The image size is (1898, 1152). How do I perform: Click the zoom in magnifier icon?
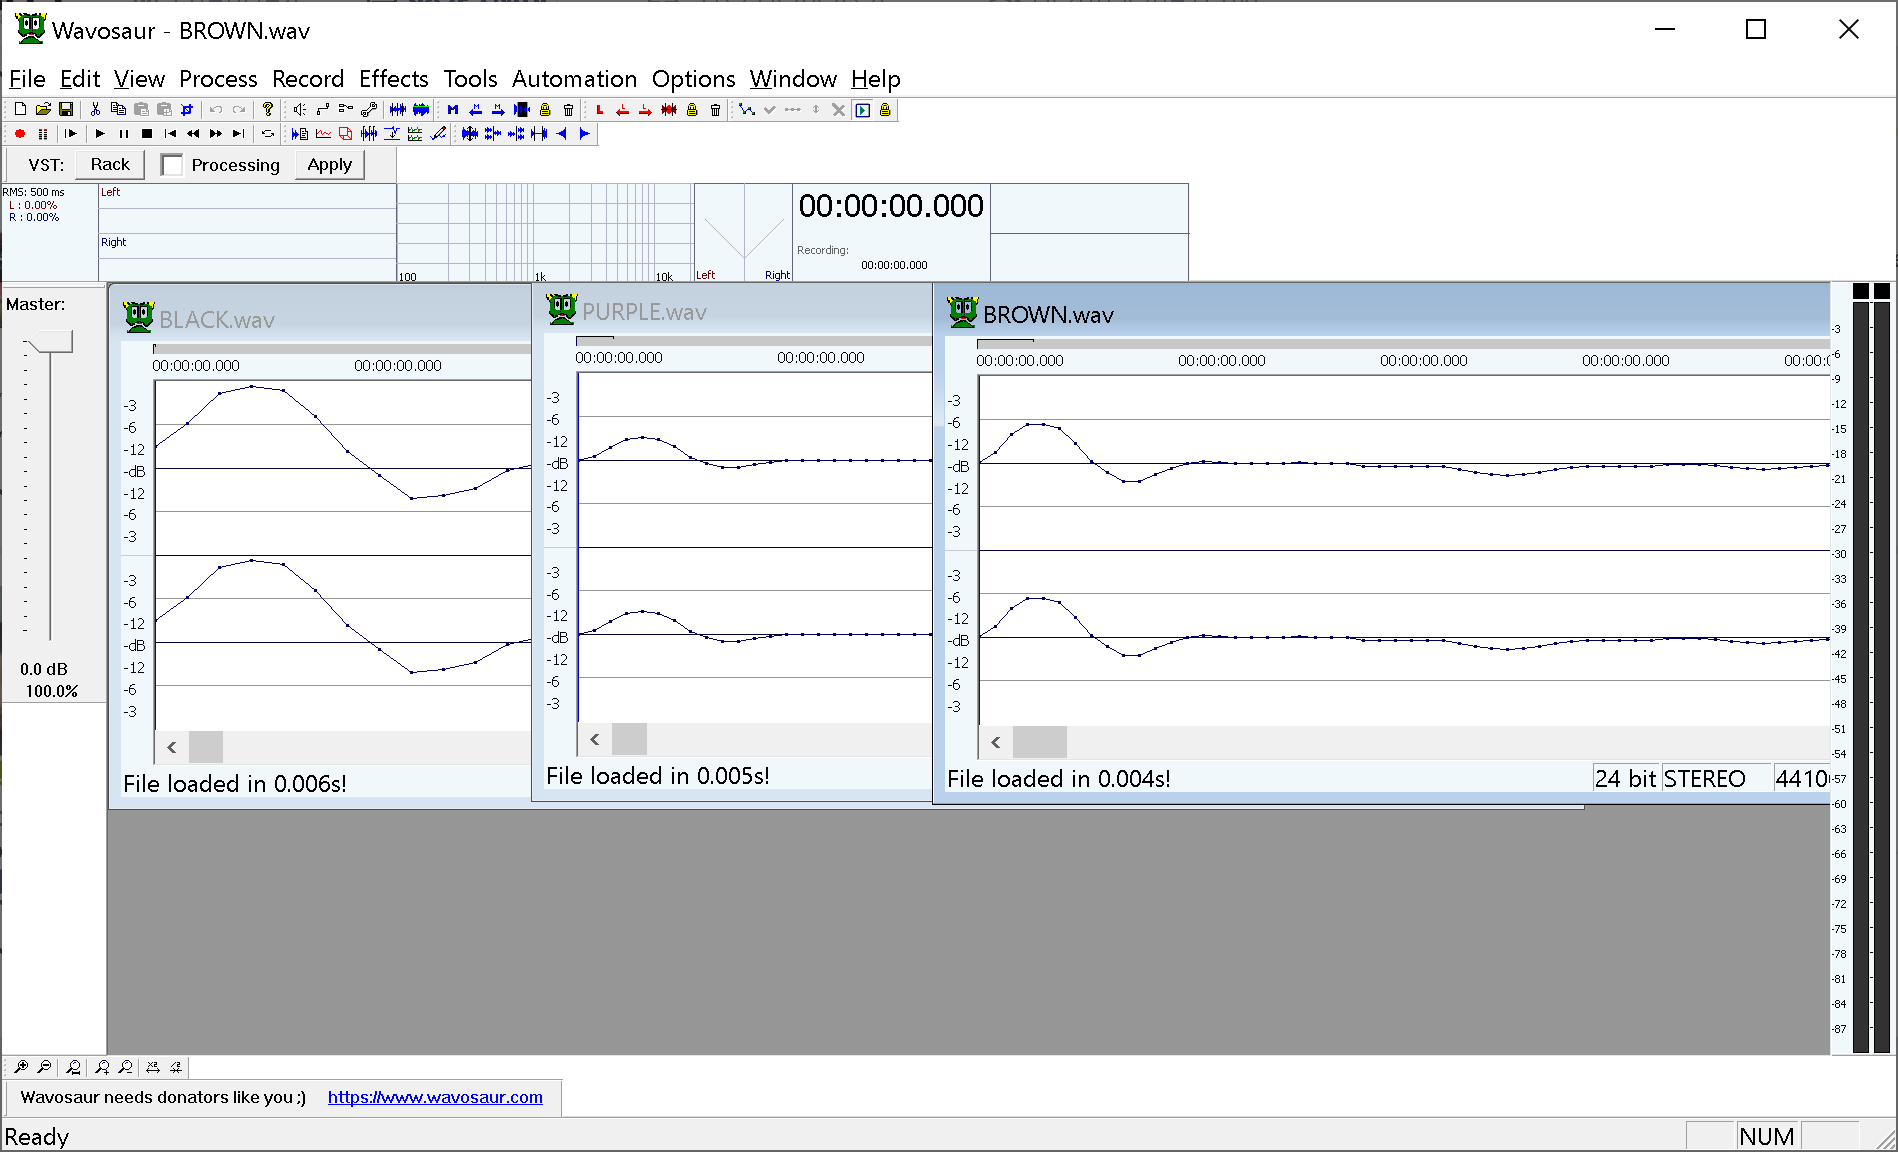[21, 1067]
